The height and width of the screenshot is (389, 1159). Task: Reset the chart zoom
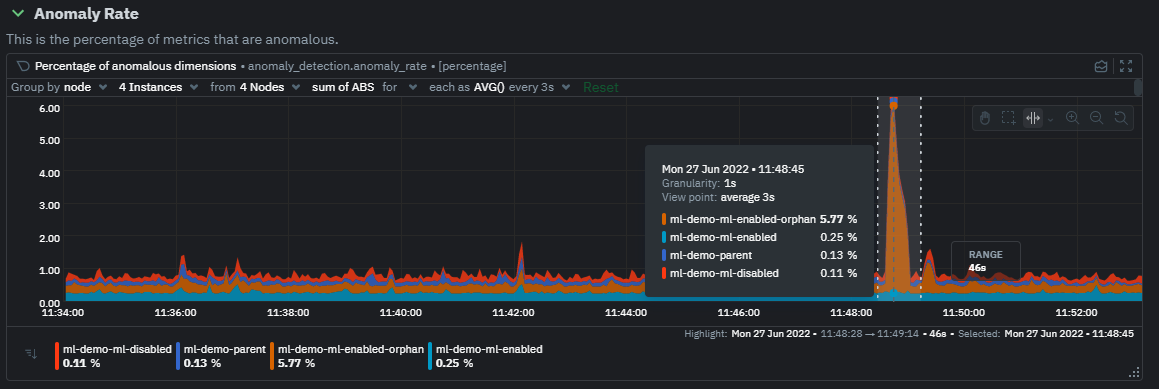pyautogui.click(x=1121, y=118)
